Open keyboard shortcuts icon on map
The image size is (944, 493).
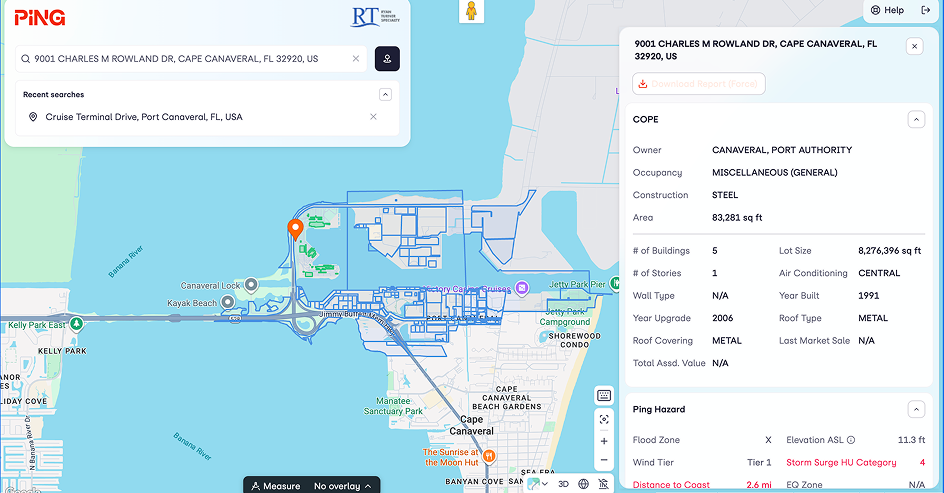[604, 395]
